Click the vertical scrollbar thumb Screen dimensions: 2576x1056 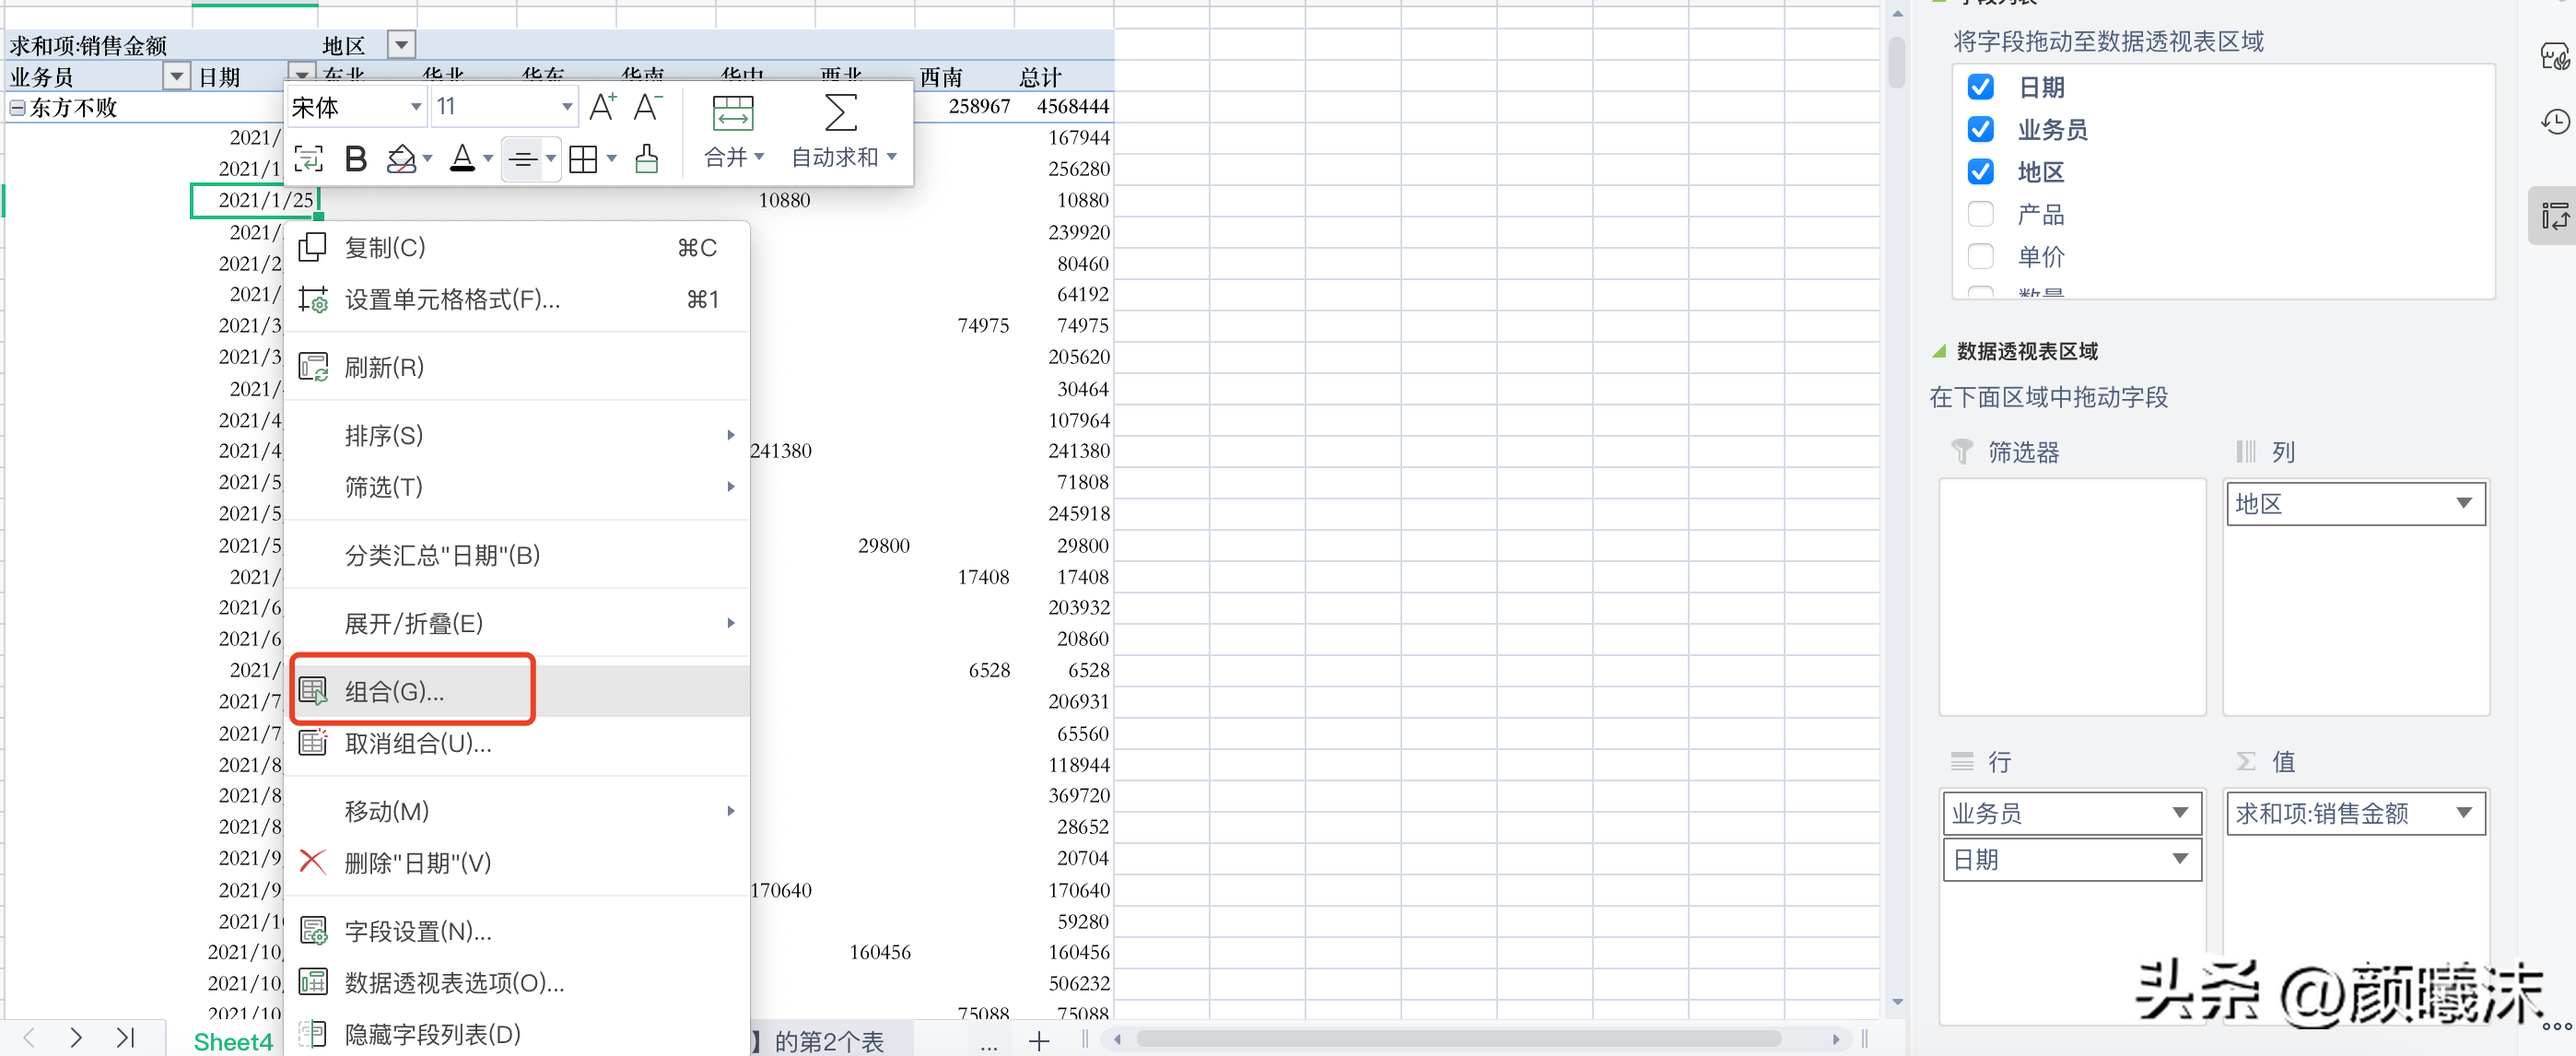(x=1896, y=62)
